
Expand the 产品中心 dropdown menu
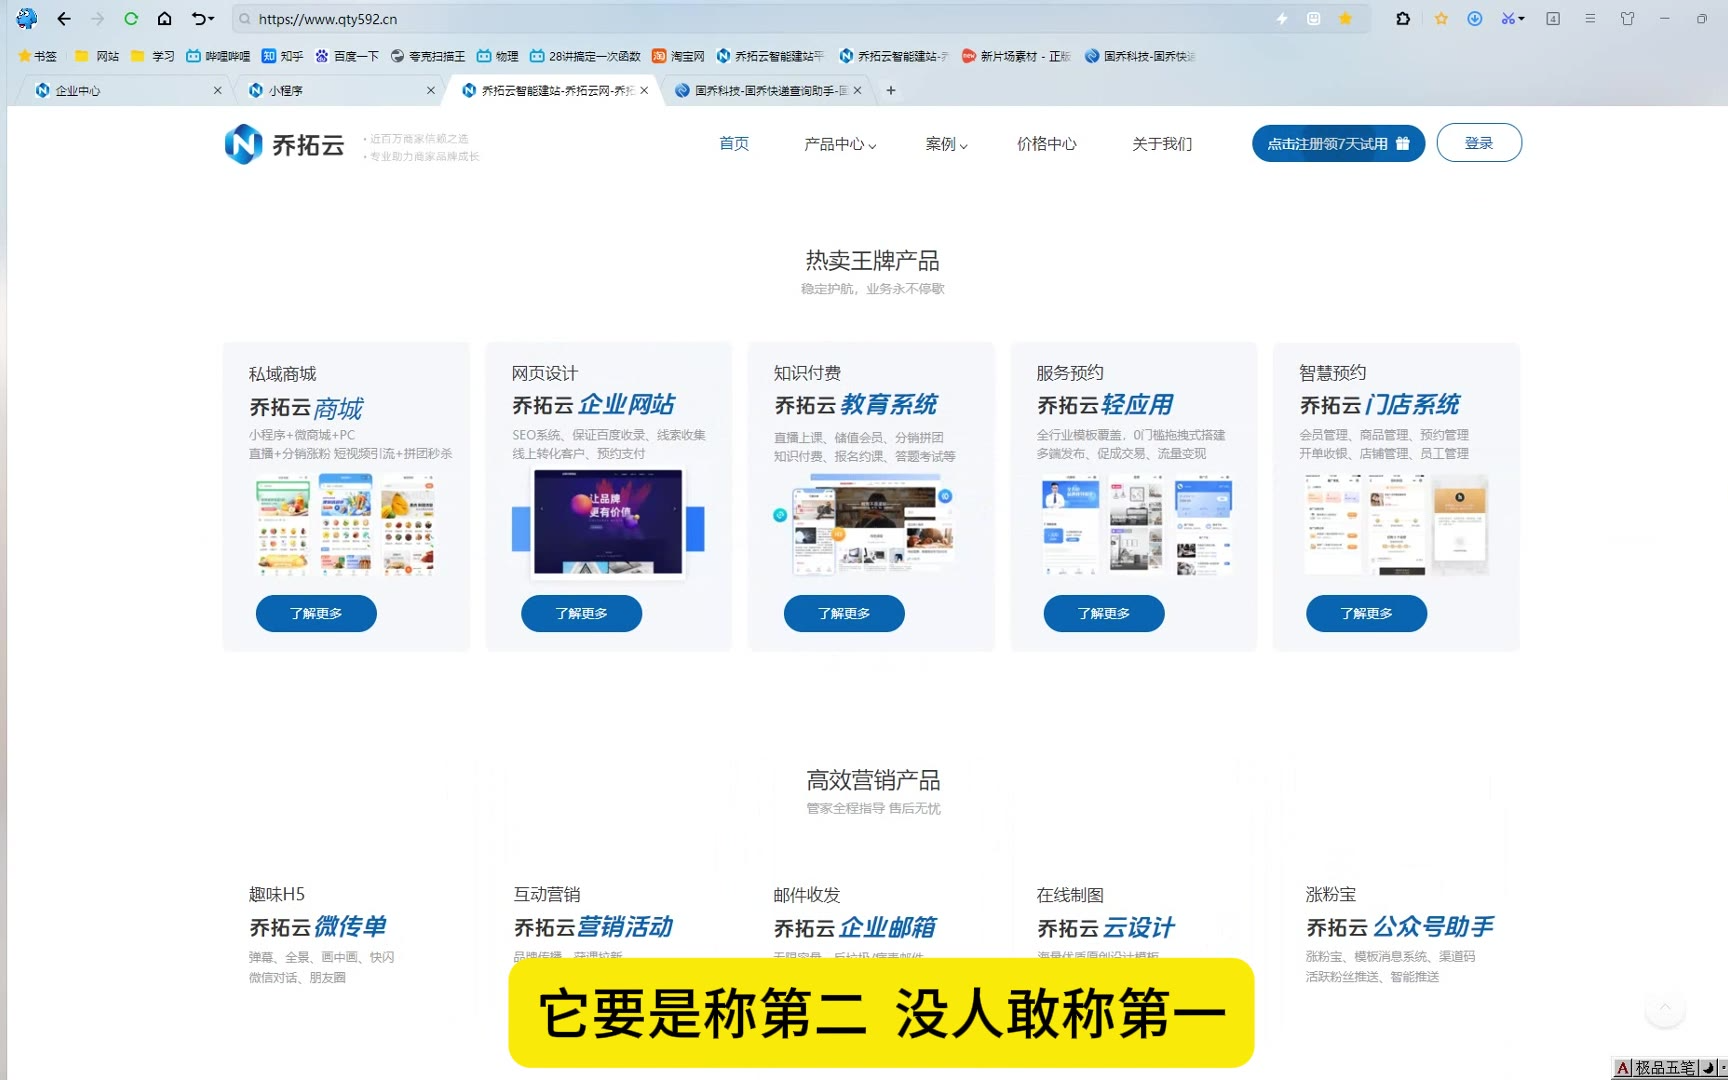pyautogui.click(x=839, y=144)
